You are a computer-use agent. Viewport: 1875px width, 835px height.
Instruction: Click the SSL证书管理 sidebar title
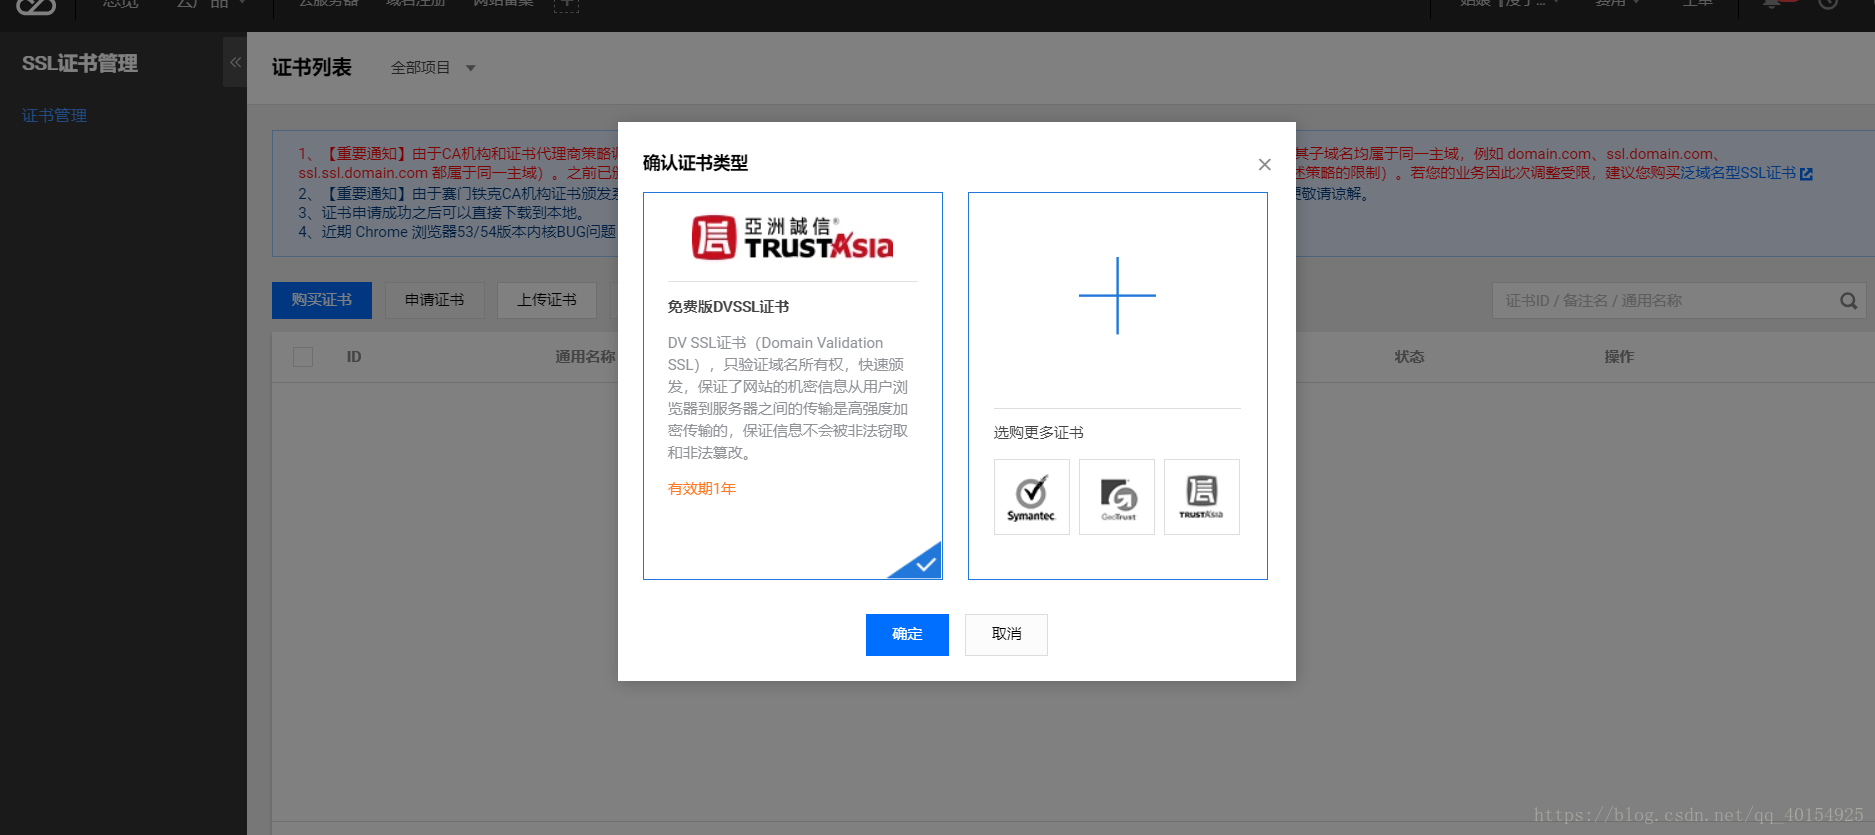pyautogui.click(x=80, y=63)
